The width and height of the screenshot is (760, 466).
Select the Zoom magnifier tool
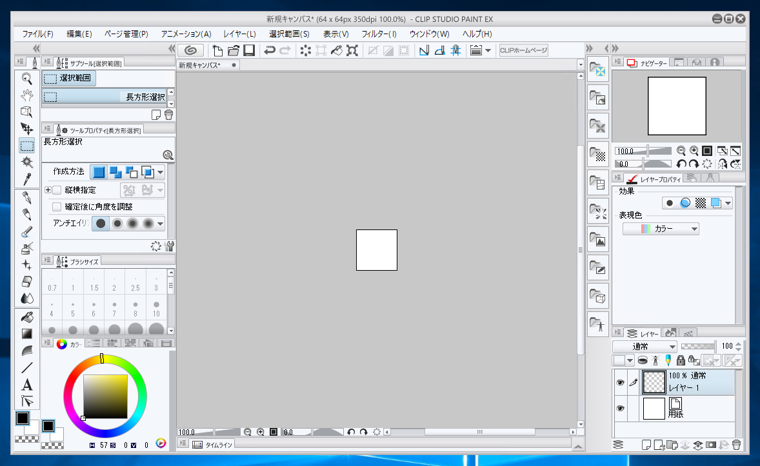(27, 79)
